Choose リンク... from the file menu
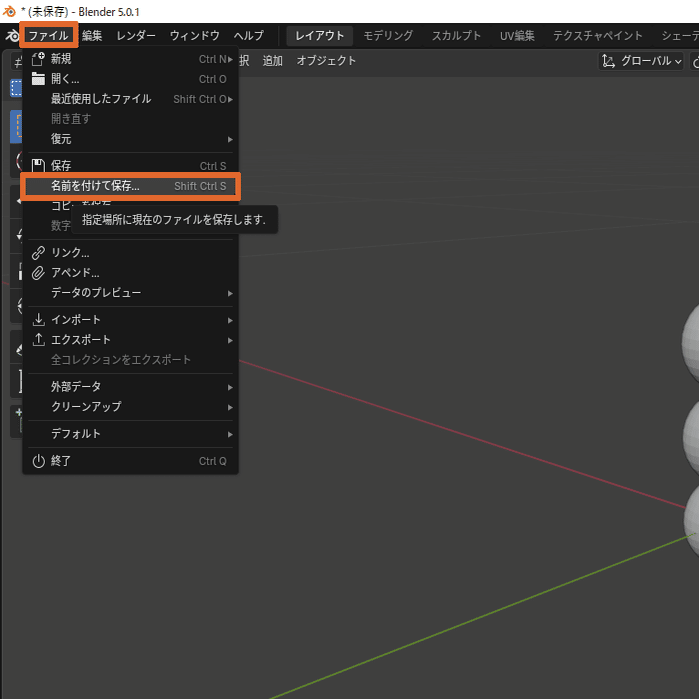The height and width of the screenshot is (699, 699). (x=130, y=253)
